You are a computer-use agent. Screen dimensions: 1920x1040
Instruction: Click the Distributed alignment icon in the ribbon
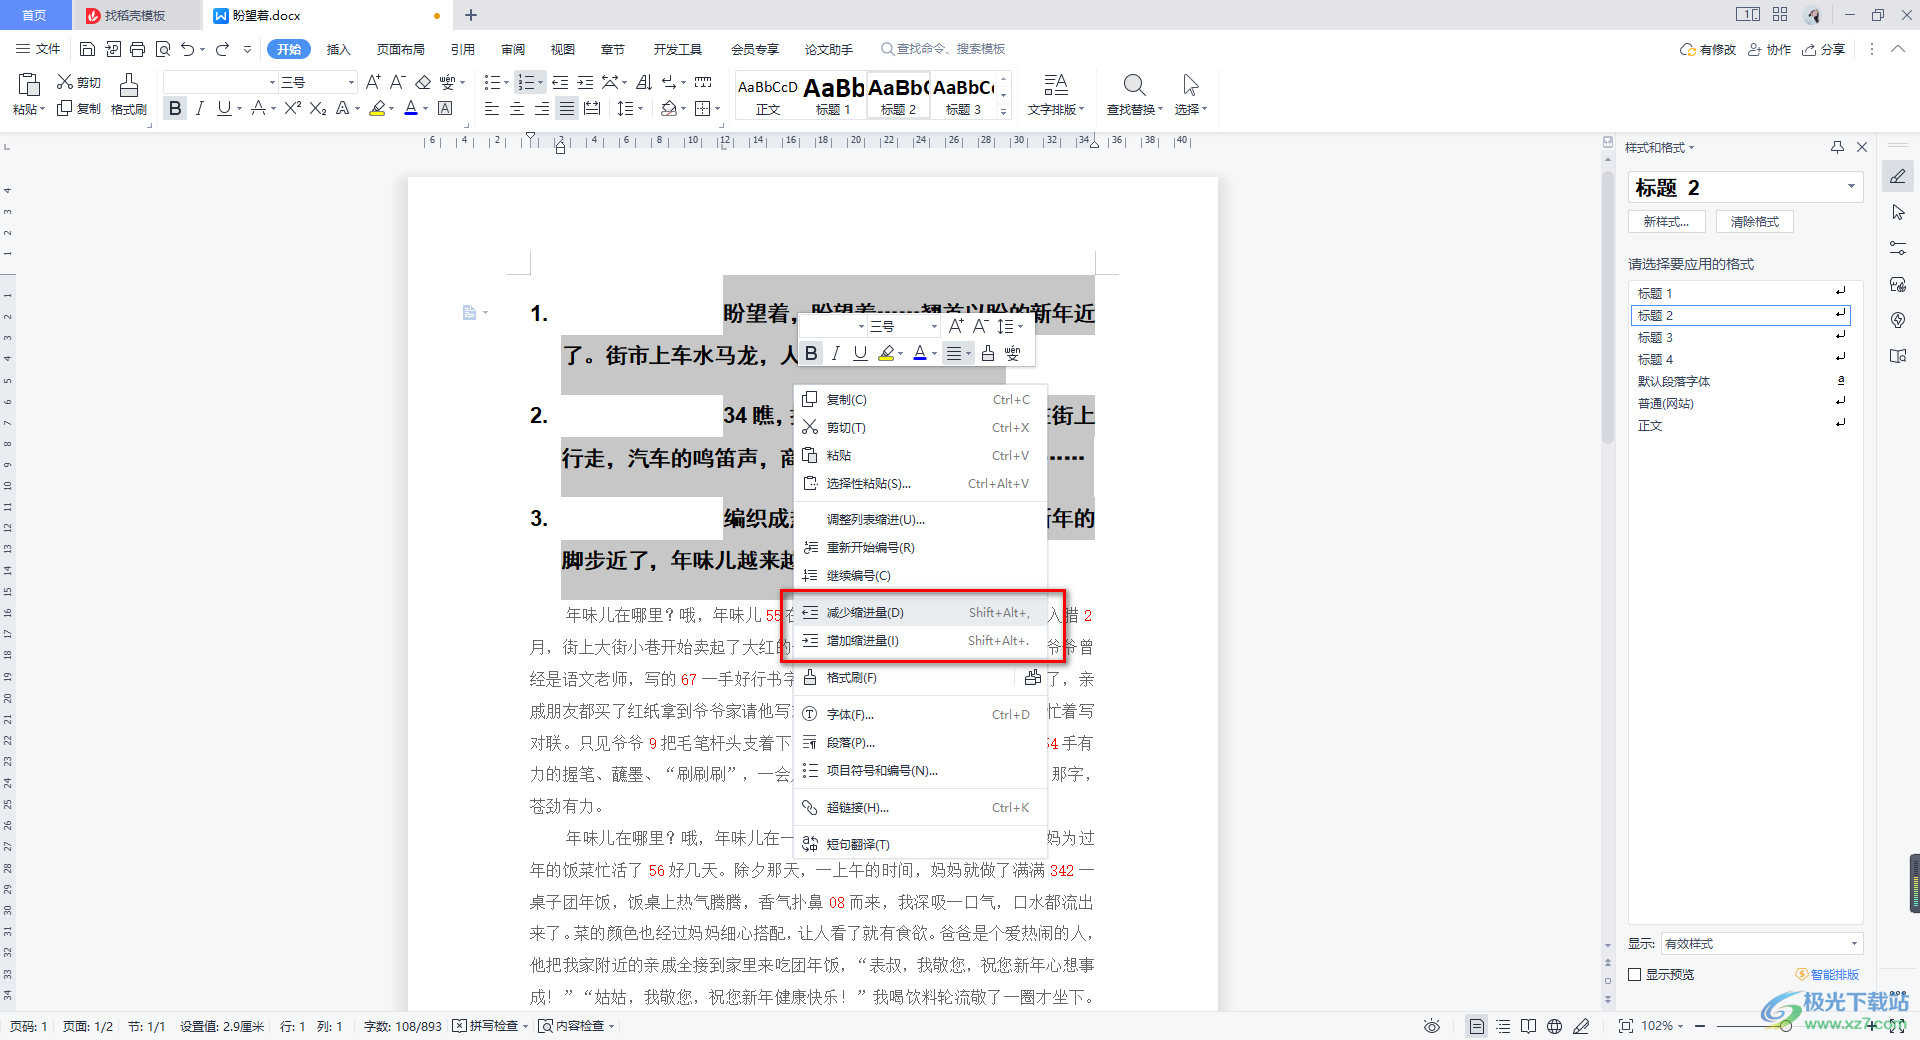[x=592, y=108]
